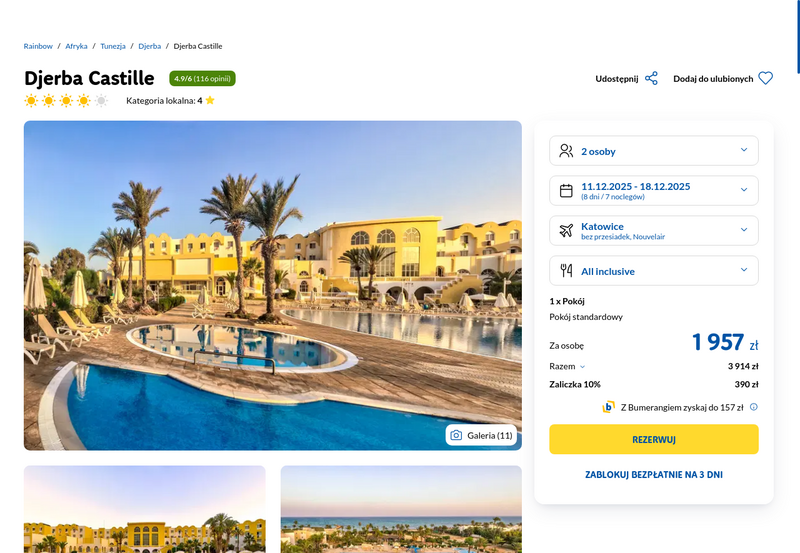The width and height of the screenshot is (800, 553).
Task: Expand the Razem price breakdown
Action: 567,366
